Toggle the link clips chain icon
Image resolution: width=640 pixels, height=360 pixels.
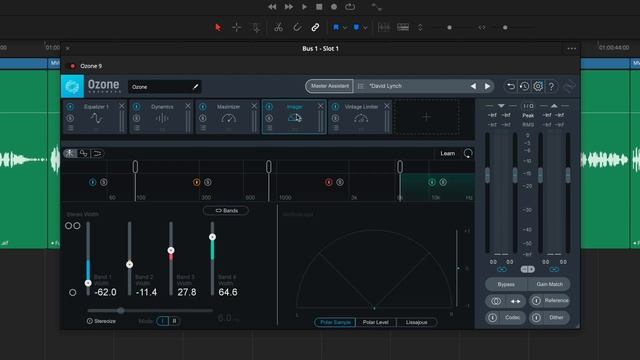pos(315,27)
